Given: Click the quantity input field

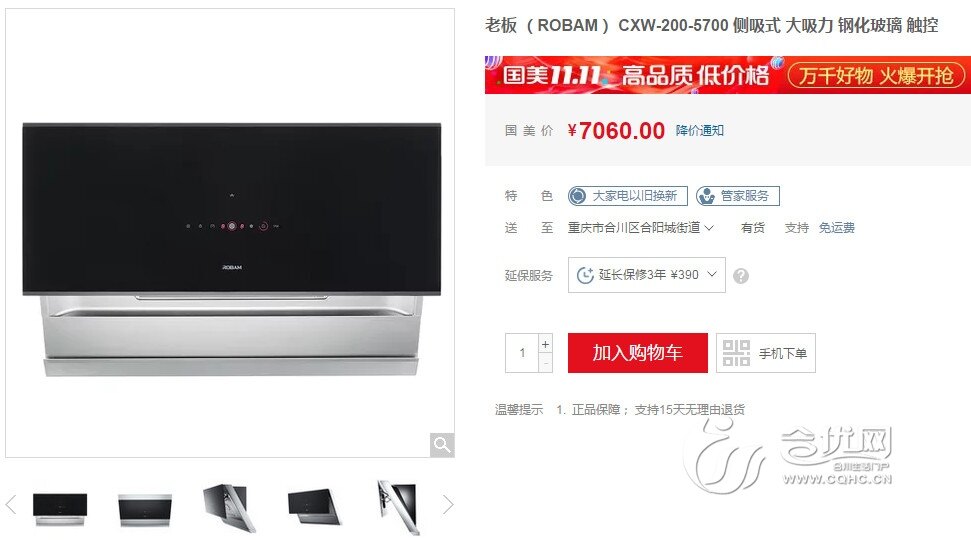Looking at the screenshot, I should click(522, 353).
